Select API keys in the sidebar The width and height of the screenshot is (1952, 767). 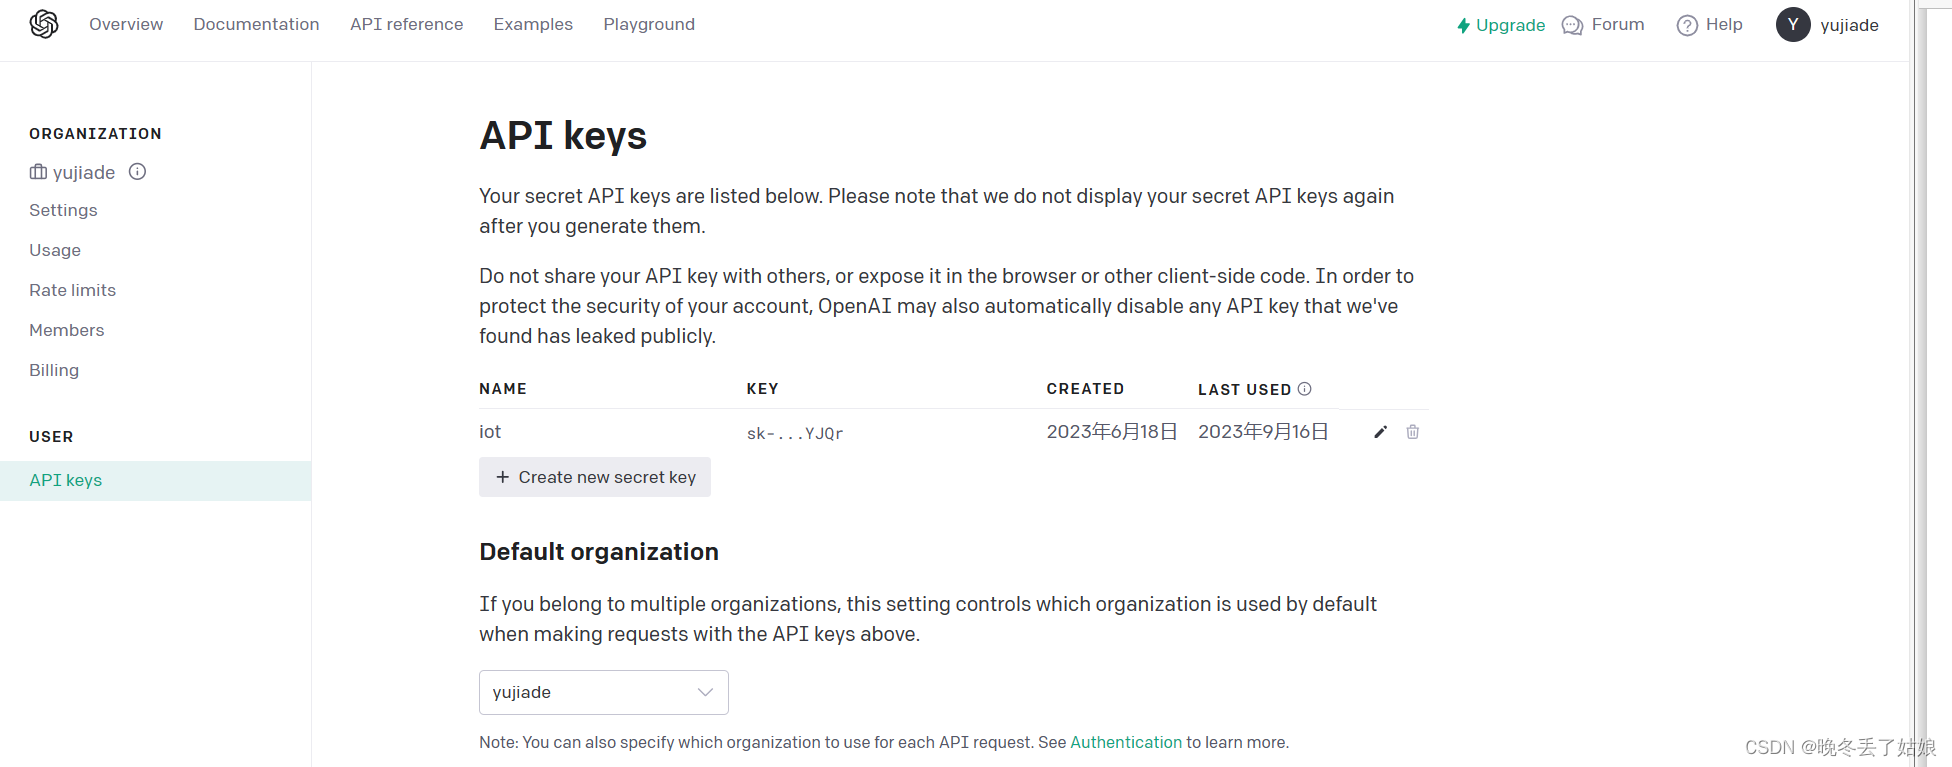[155, 480]
